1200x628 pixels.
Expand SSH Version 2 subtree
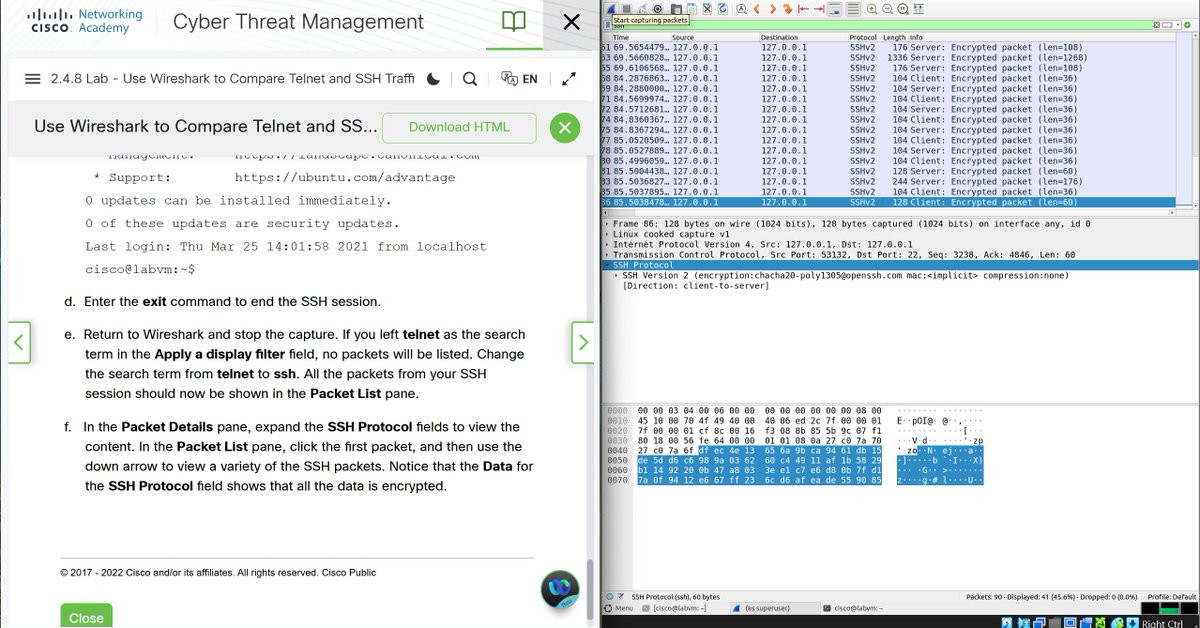click(x=617, y=275)
